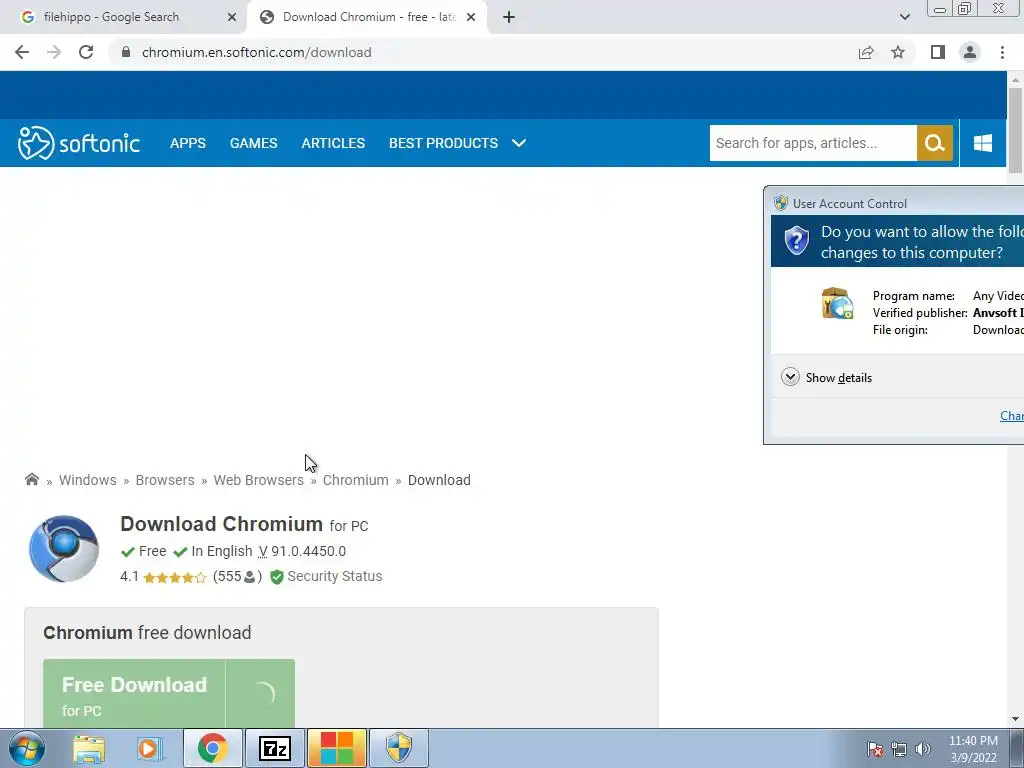The height and width of the screenshot is (768, 1024).
Task: Click the volume speaker tray icon
Action: click(922, 749)
